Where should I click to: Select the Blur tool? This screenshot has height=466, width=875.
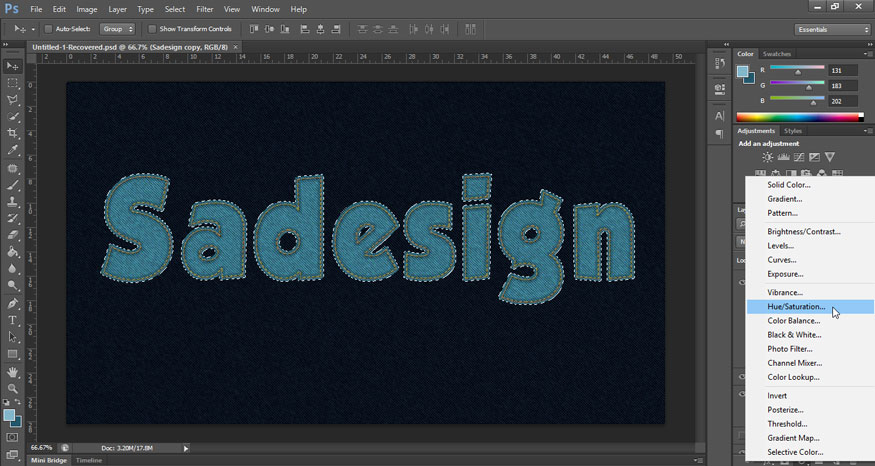[12, 268]
